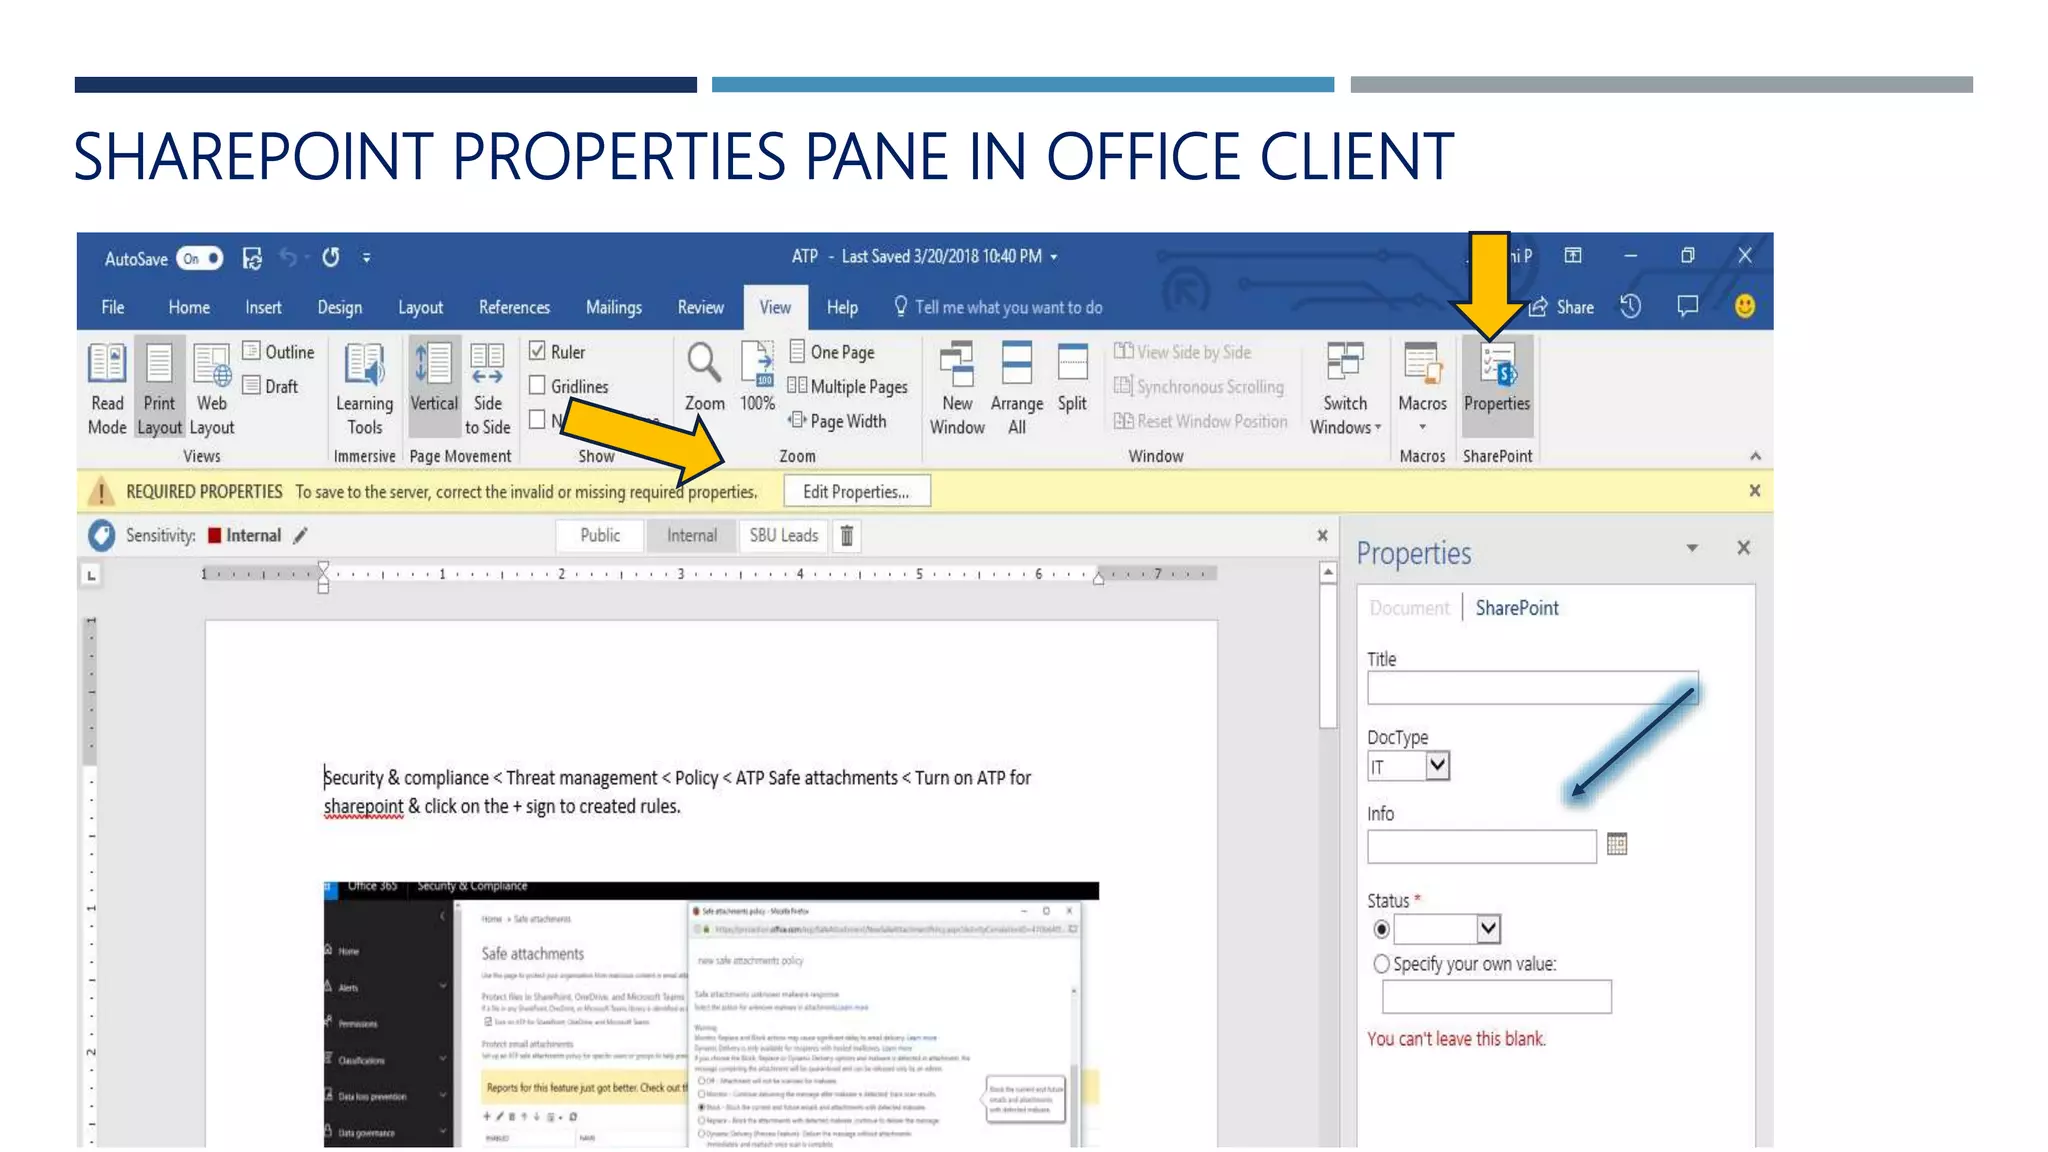Image resolution: width=2048 pixels, height=1152 pixels.
Task: Select Draft view
Action: tap(271, 386)
